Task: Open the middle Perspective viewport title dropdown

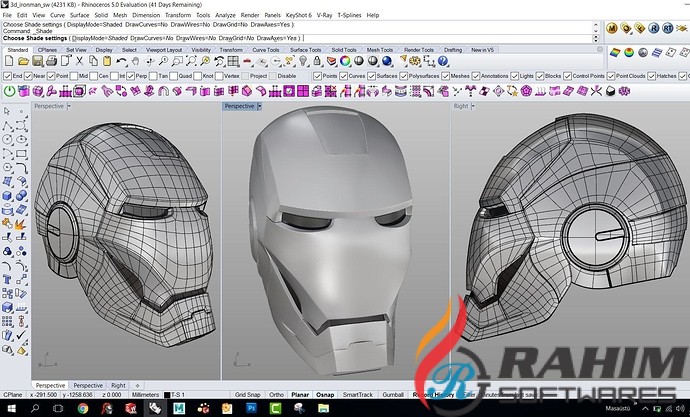Action: [242, 105]
